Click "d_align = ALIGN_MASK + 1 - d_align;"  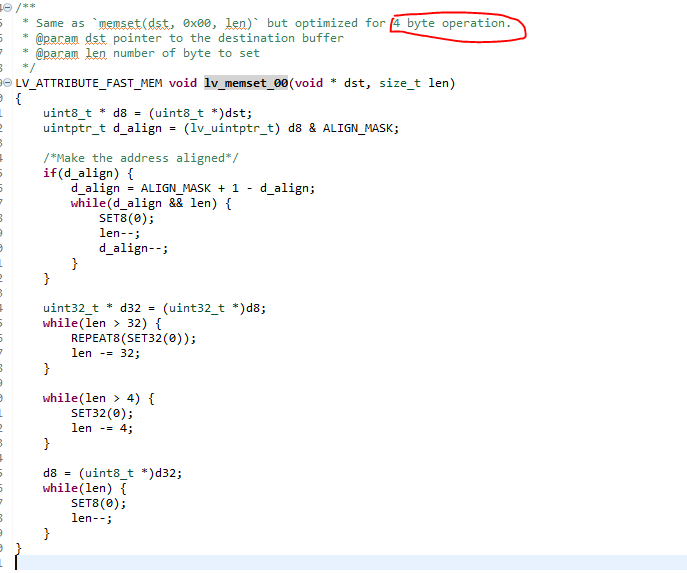193,188
